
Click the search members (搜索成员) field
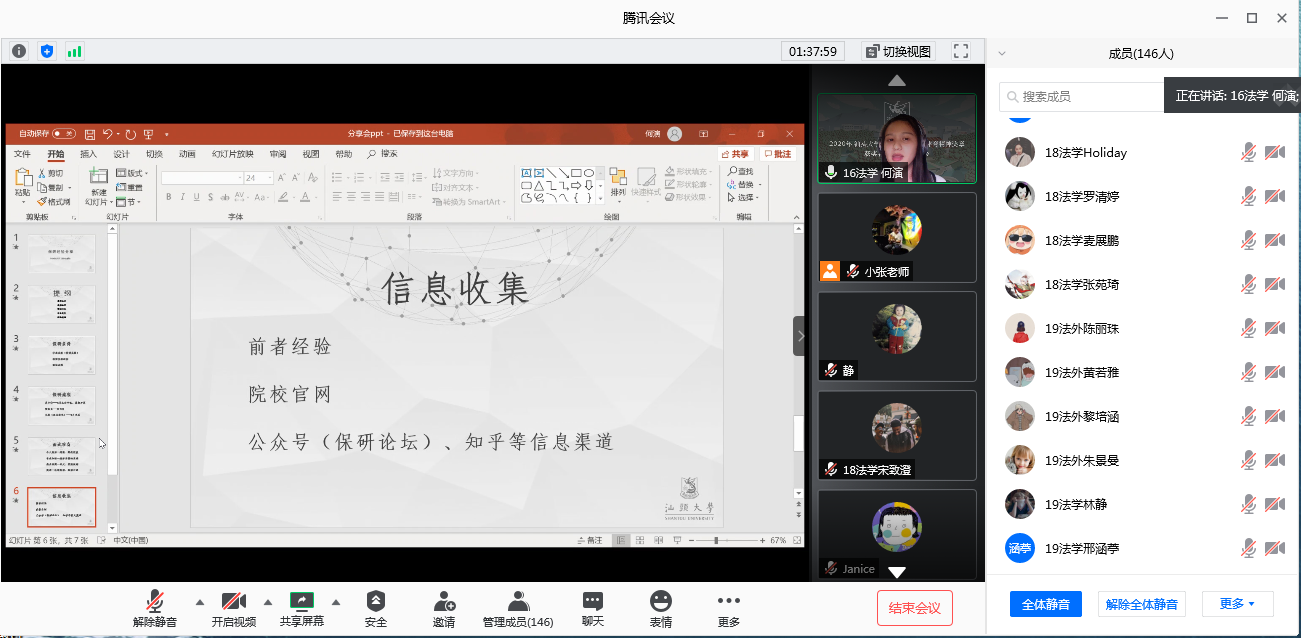point(1085,97)
